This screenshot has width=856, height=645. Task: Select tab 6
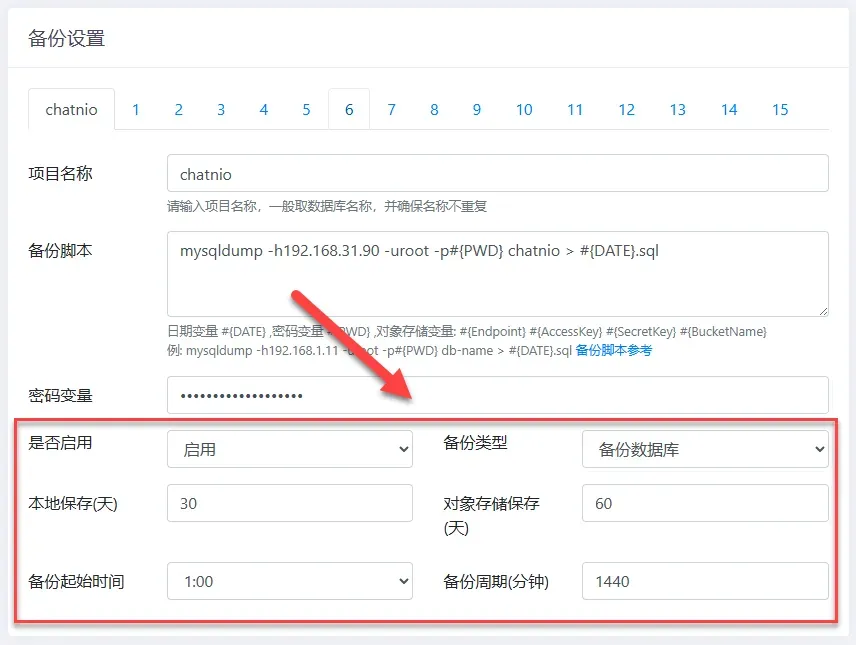349,109
